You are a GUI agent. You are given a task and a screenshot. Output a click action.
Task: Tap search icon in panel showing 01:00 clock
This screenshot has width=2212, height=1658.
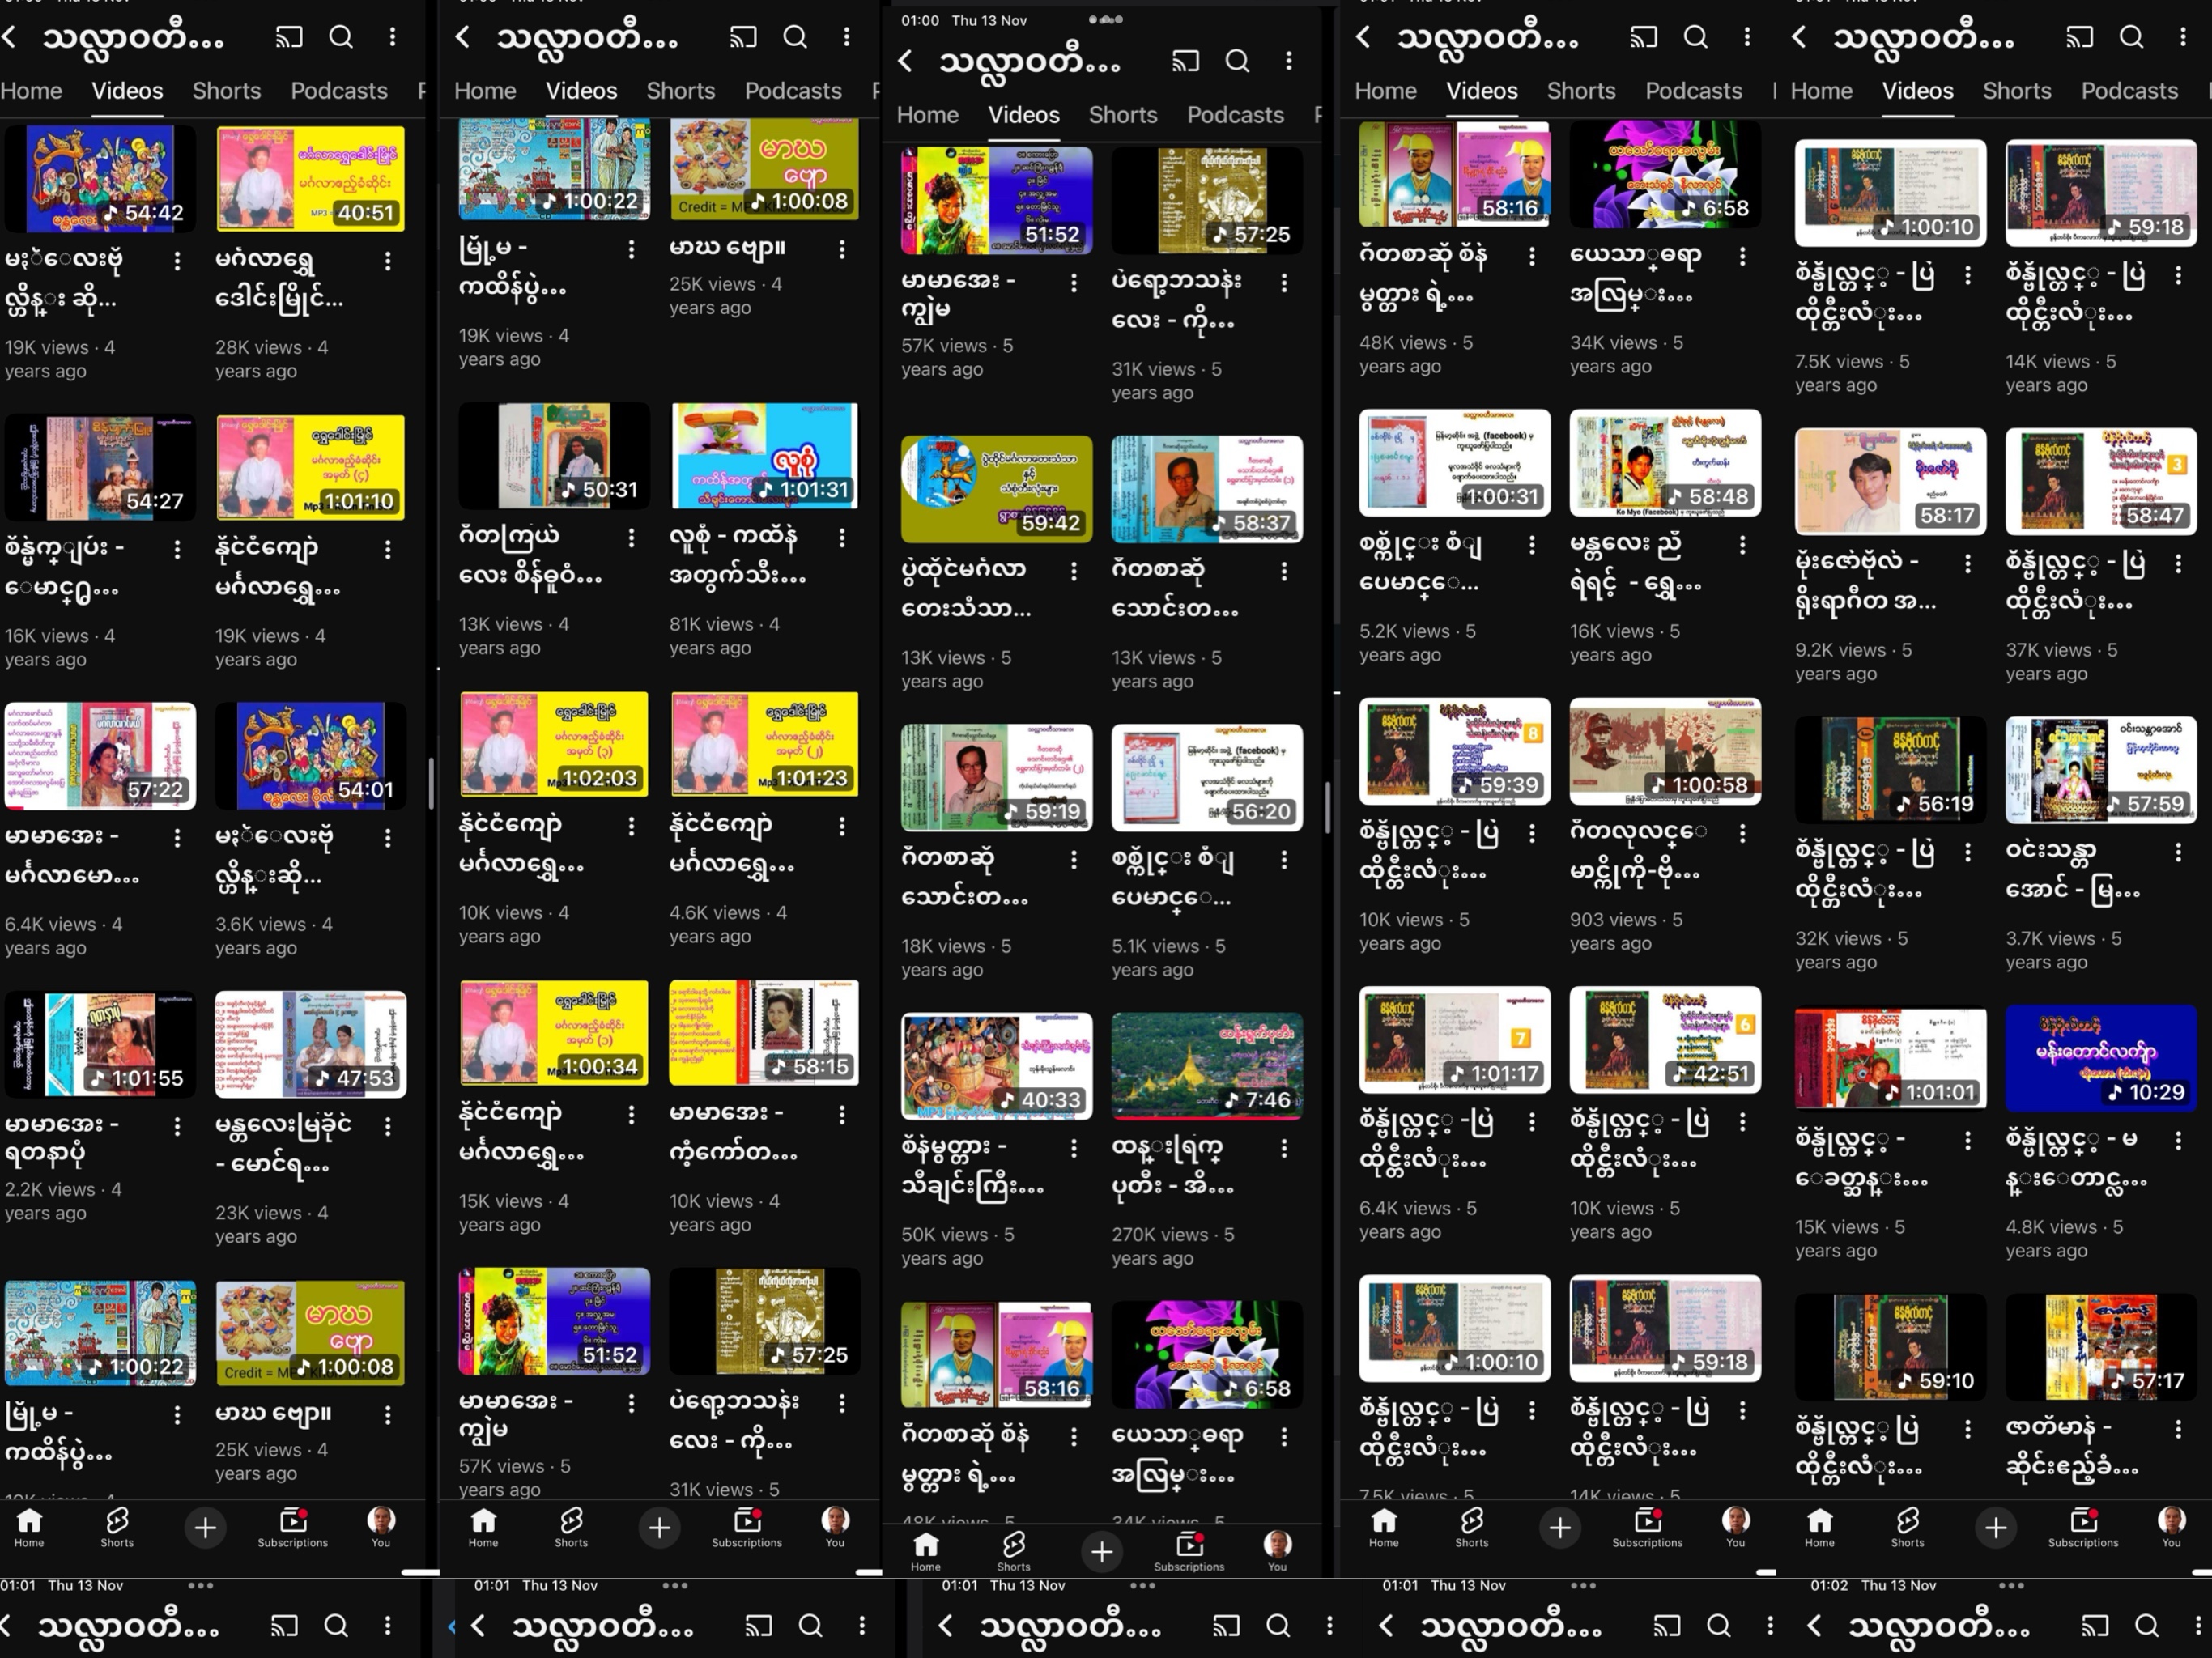coord(1237,61)
